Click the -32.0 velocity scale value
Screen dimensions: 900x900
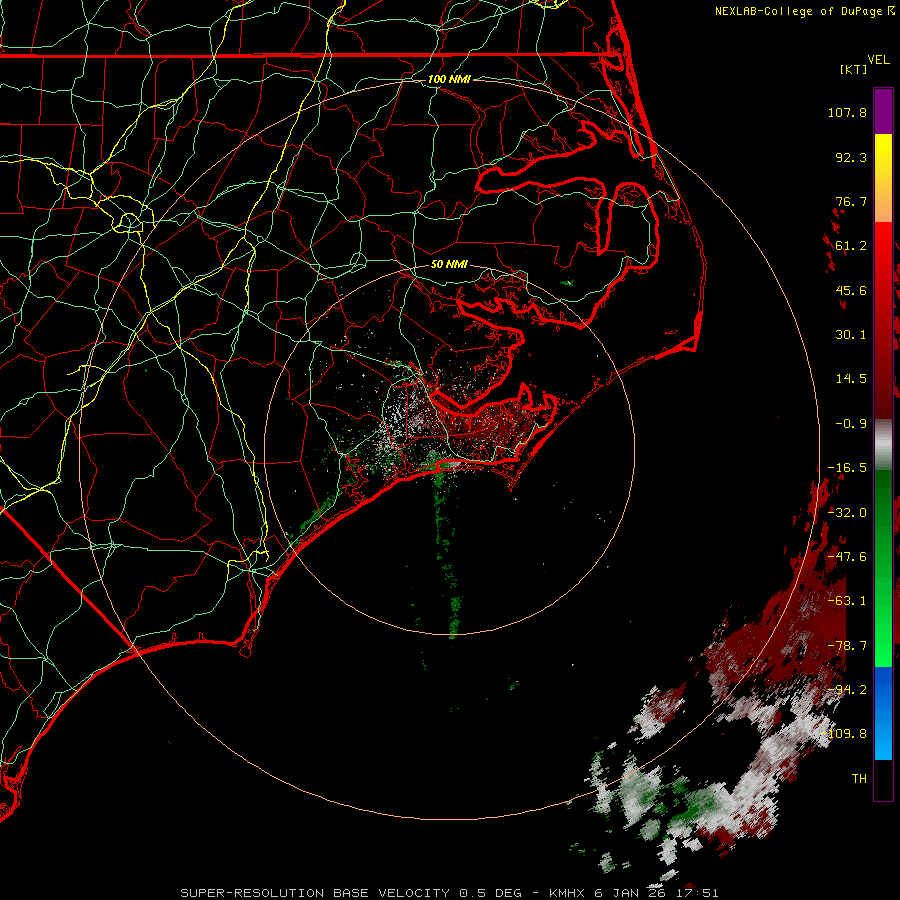pyautogui.click(x=847, y=513)
